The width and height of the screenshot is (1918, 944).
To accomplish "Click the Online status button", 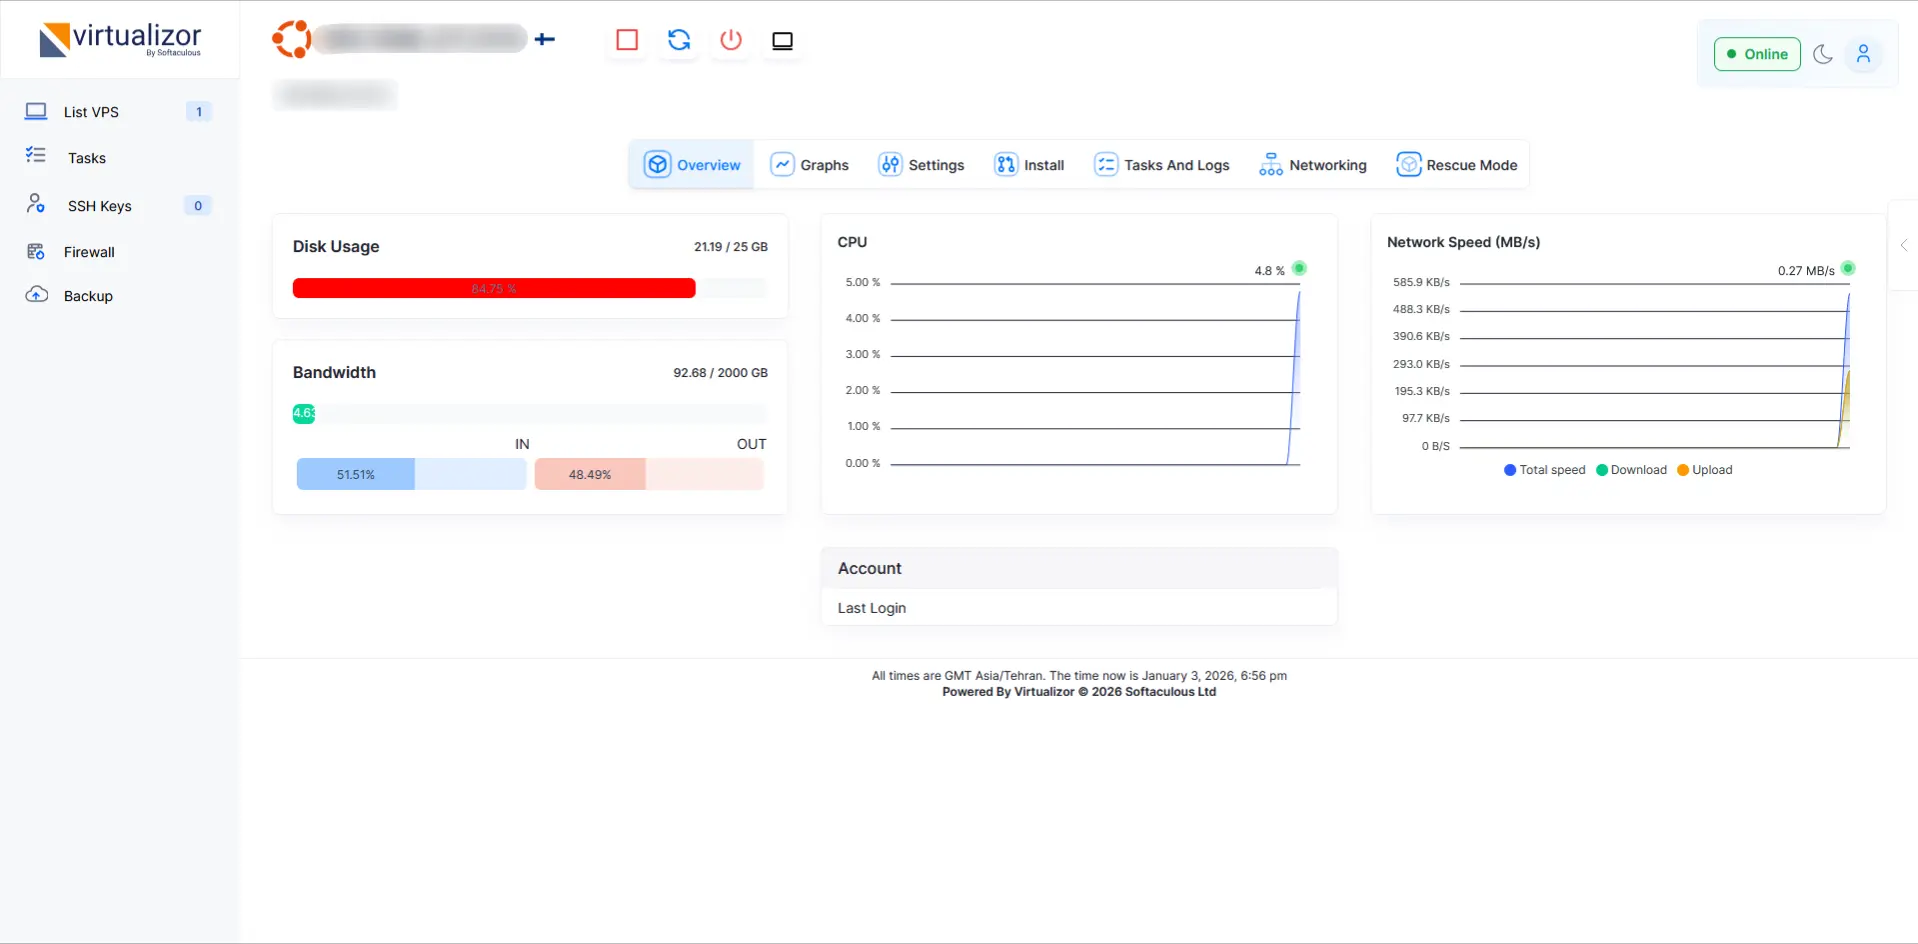I will pyautogui.click(x=1757, y=54).
